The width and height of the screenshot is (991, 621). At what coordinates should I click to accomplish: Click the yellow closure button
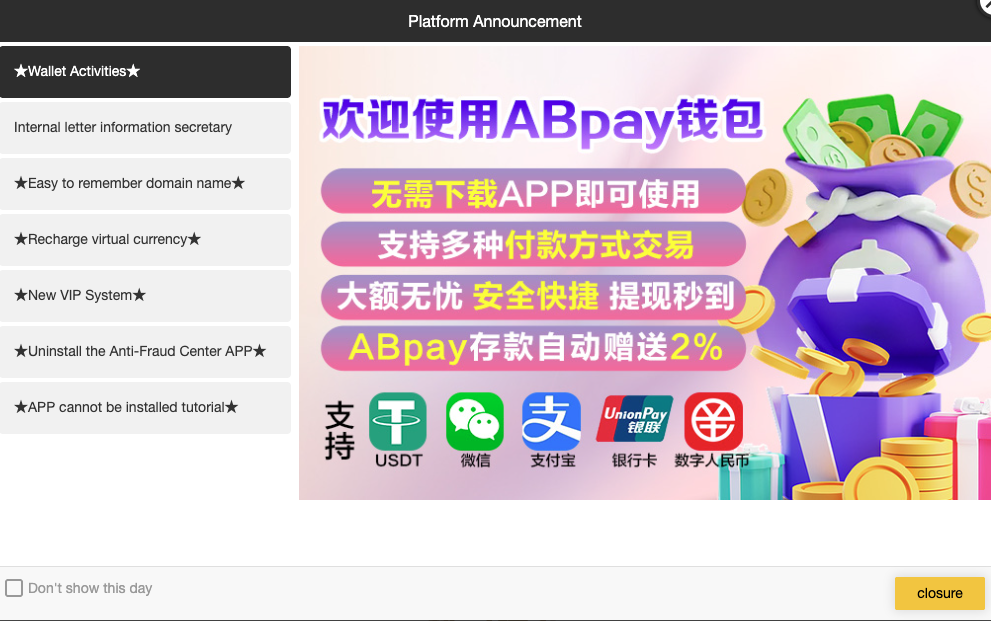click(939, 593)
